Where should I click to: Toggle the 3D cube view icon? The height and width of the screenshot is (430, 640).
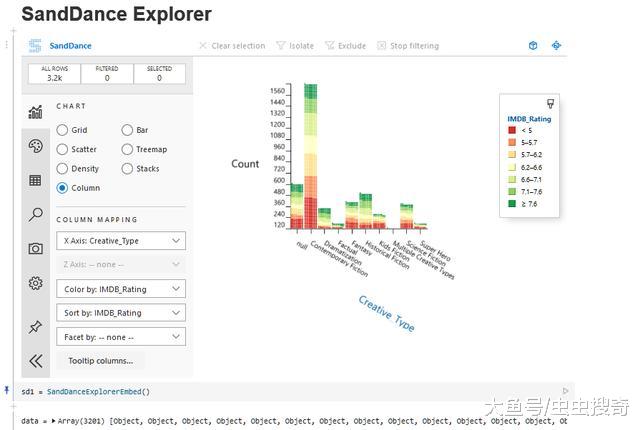pyautogui.click(x=533, y=46)
